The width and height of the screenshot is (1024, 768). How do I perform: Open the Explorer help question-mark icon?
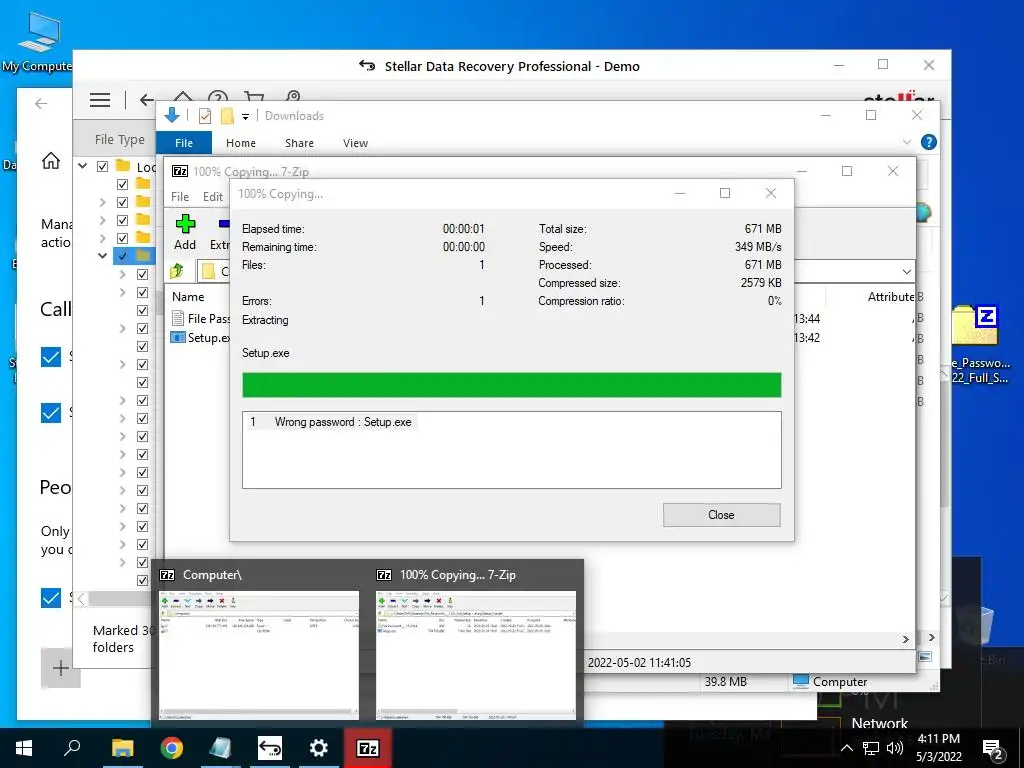(928, 142)
